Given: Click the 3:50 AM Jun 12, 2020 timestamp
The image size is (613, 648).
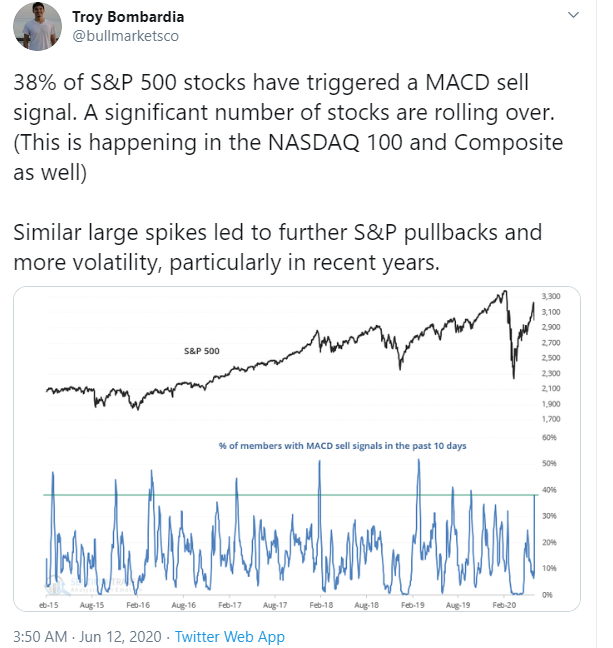Looking at the screenshot, I should coord(87,636).
